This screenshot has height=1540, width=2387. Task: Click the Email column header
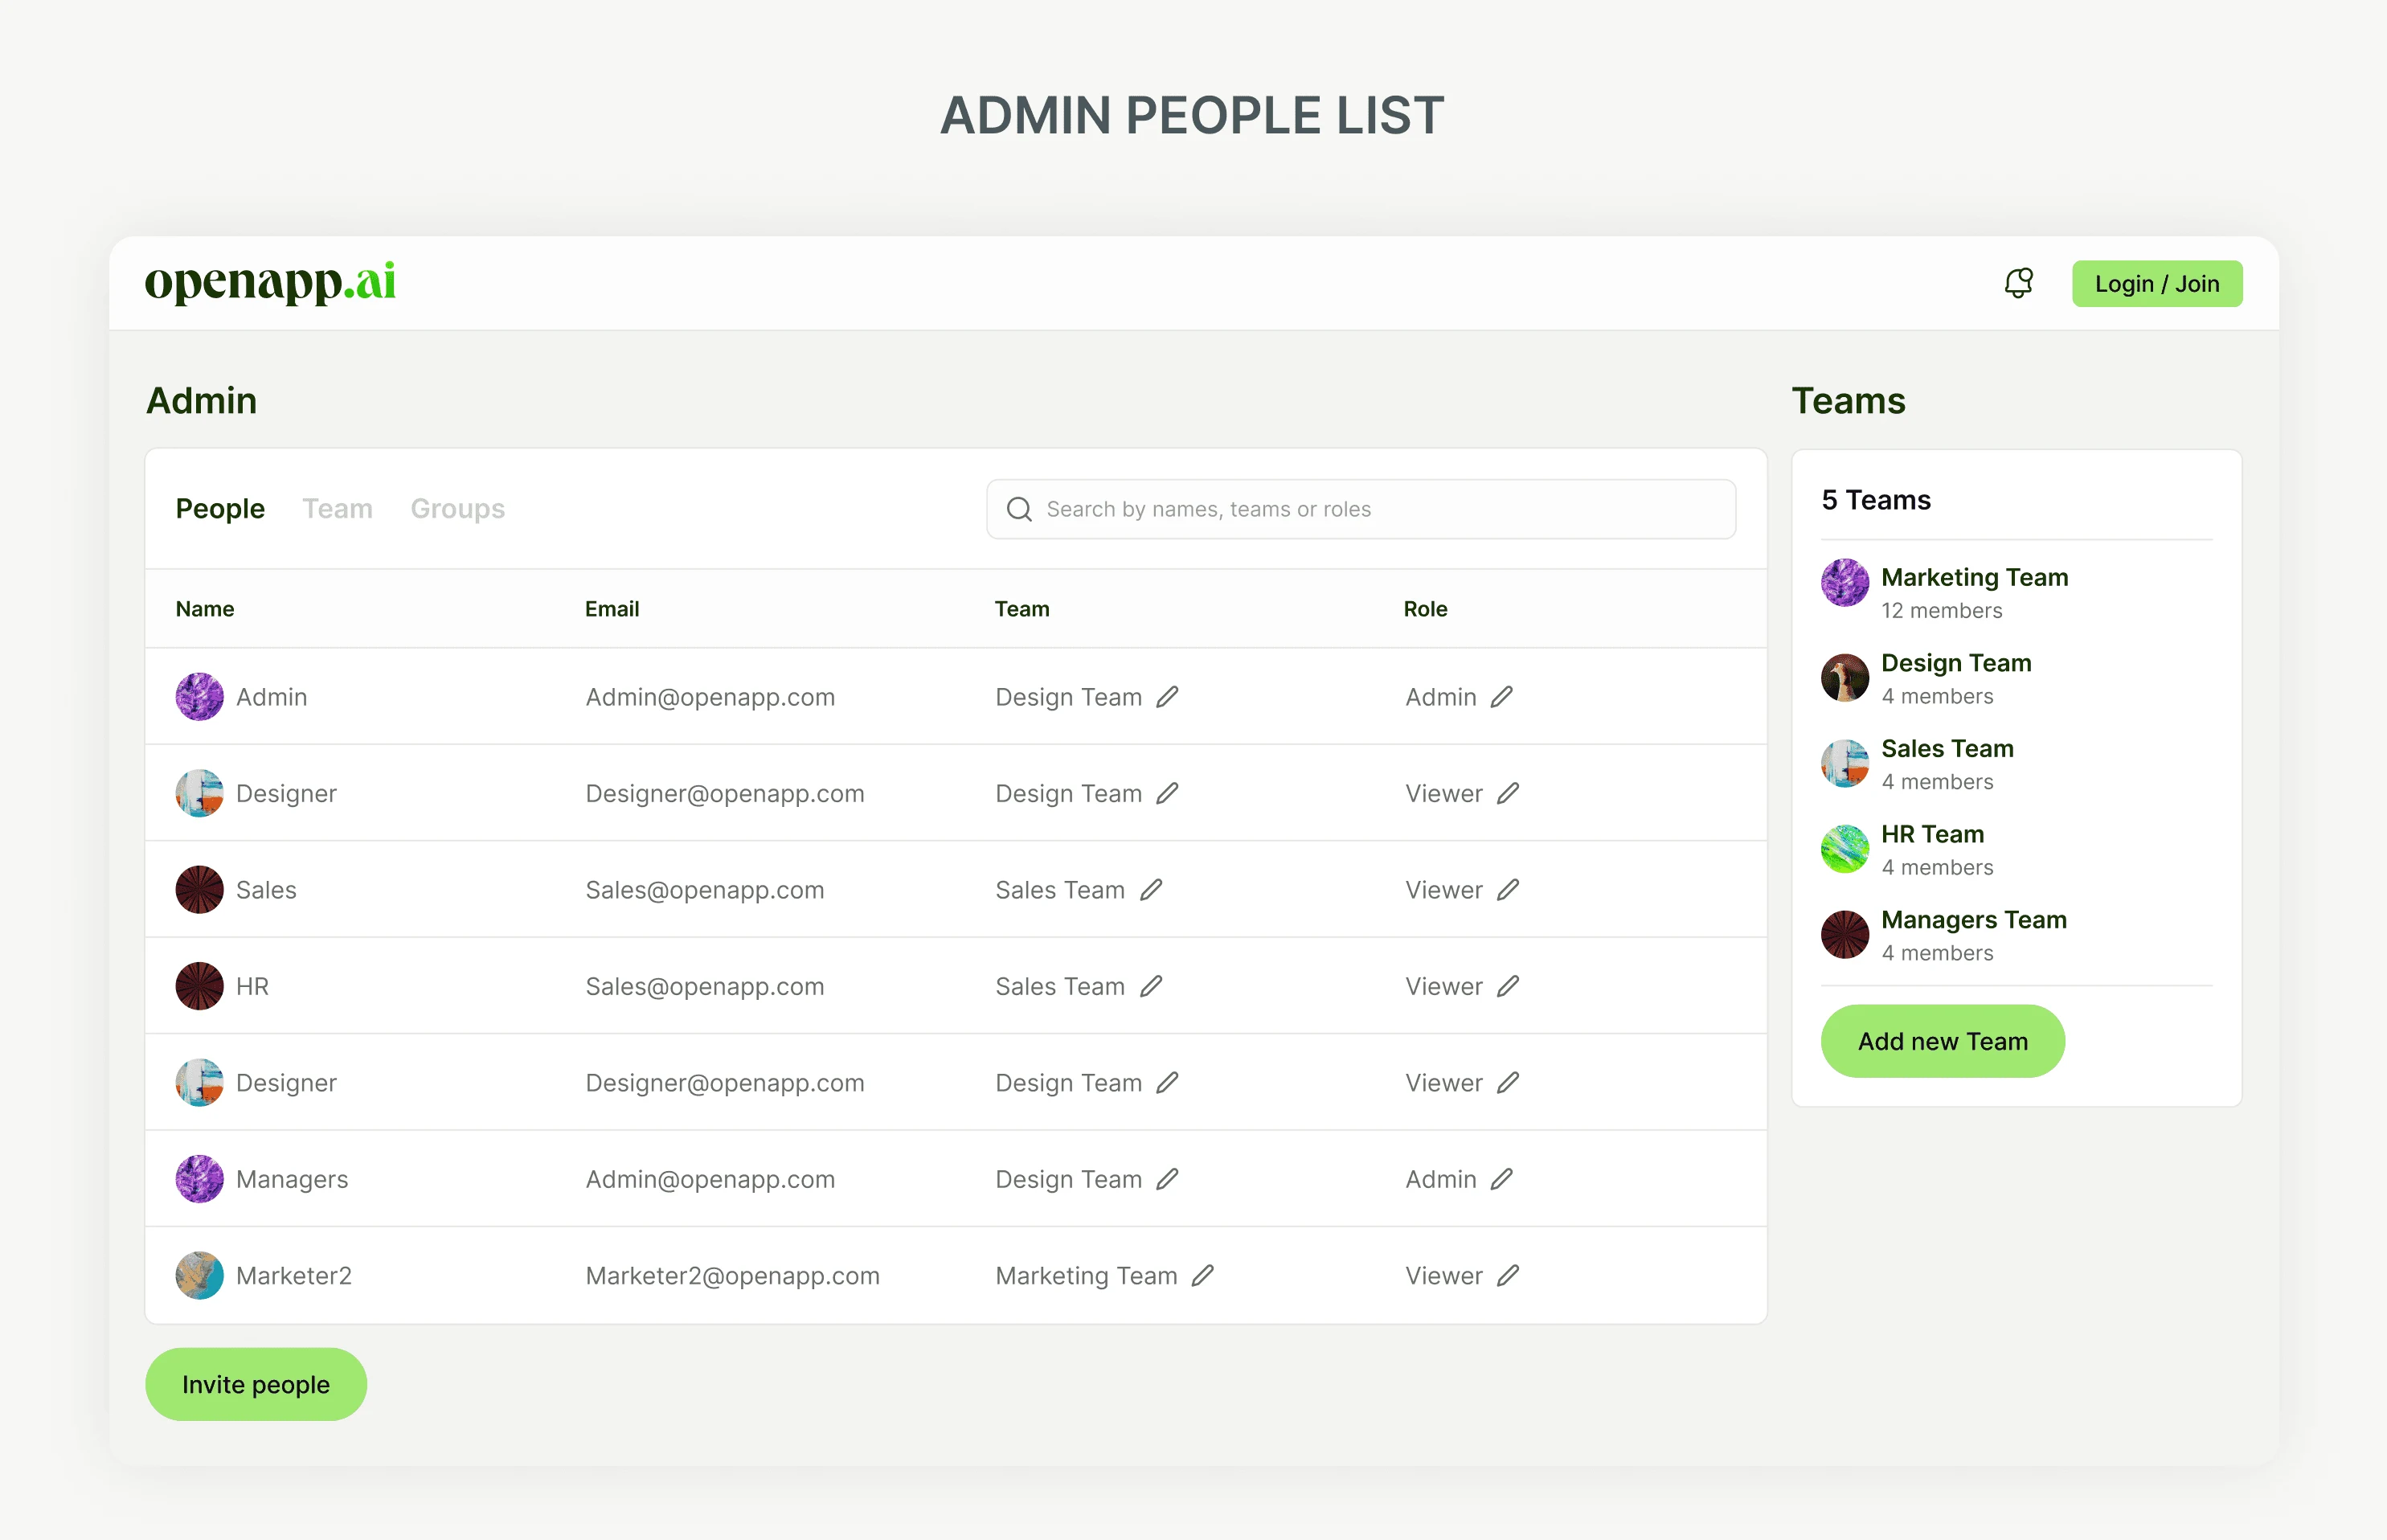tap(612, 609)
